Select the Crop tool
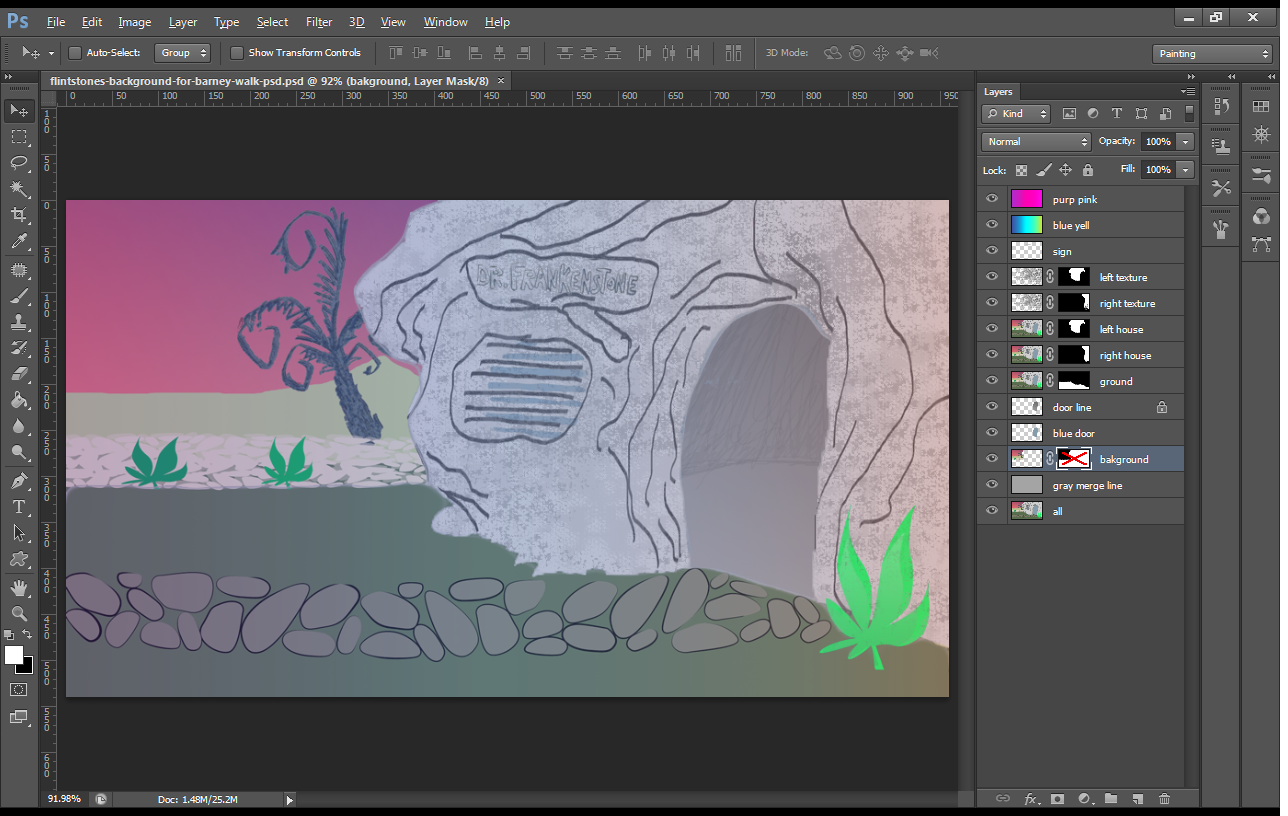This screenshot has height=816, width=1288. point(19,214)
